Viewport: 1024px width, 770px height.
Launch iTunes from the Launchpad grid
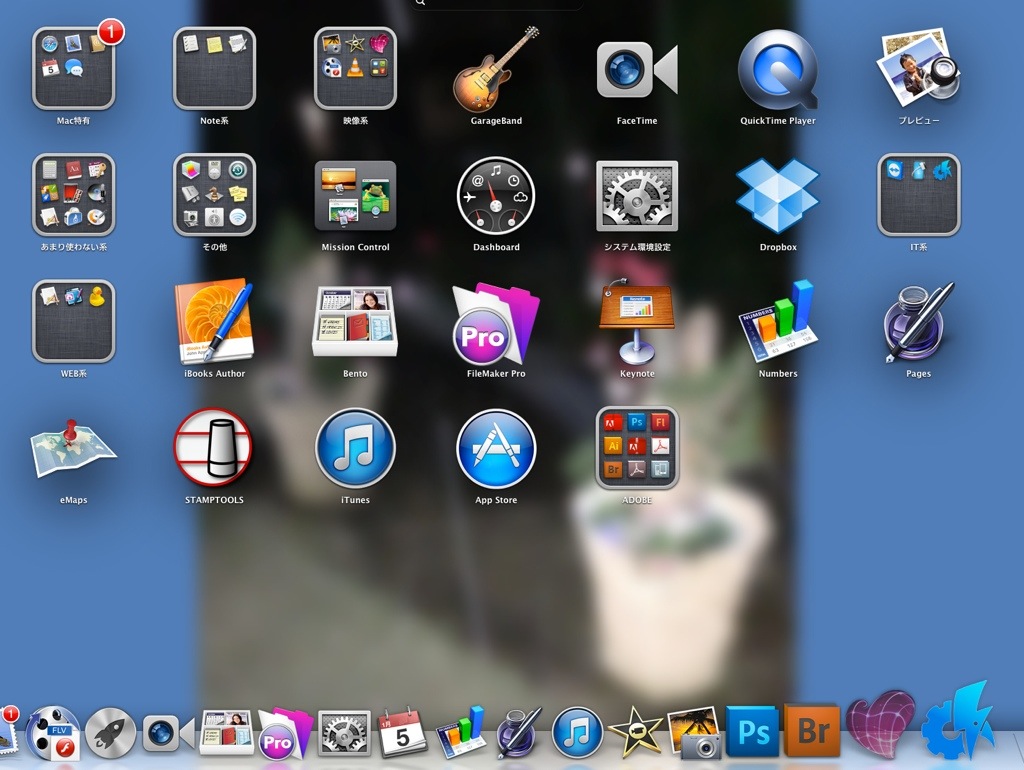click(x=355, y=448)
